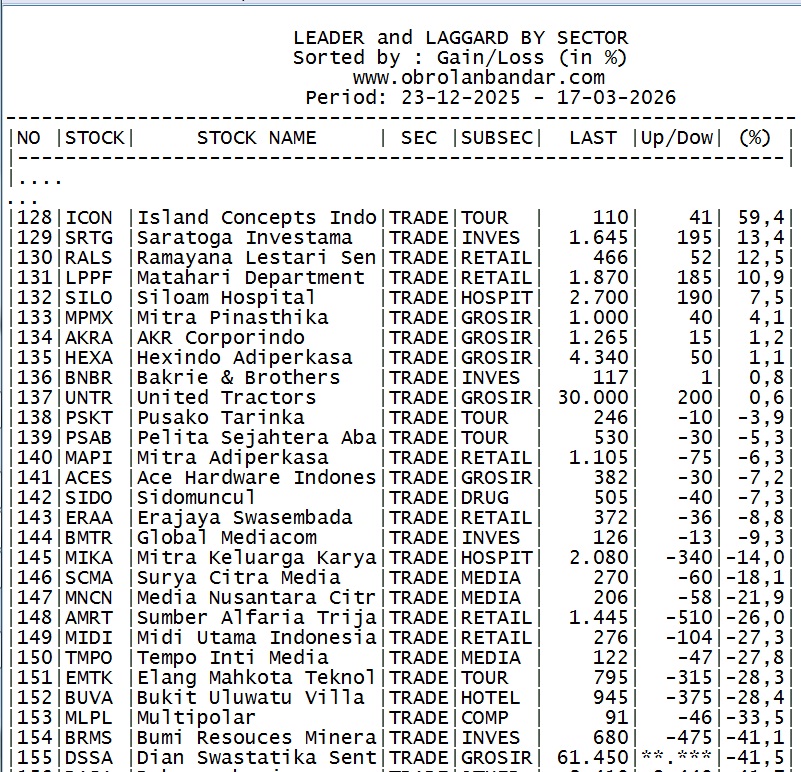Viewport: 801px width, 772px height.
Task: Click the SUBSEC column header
Action: (x=497, y=138)
